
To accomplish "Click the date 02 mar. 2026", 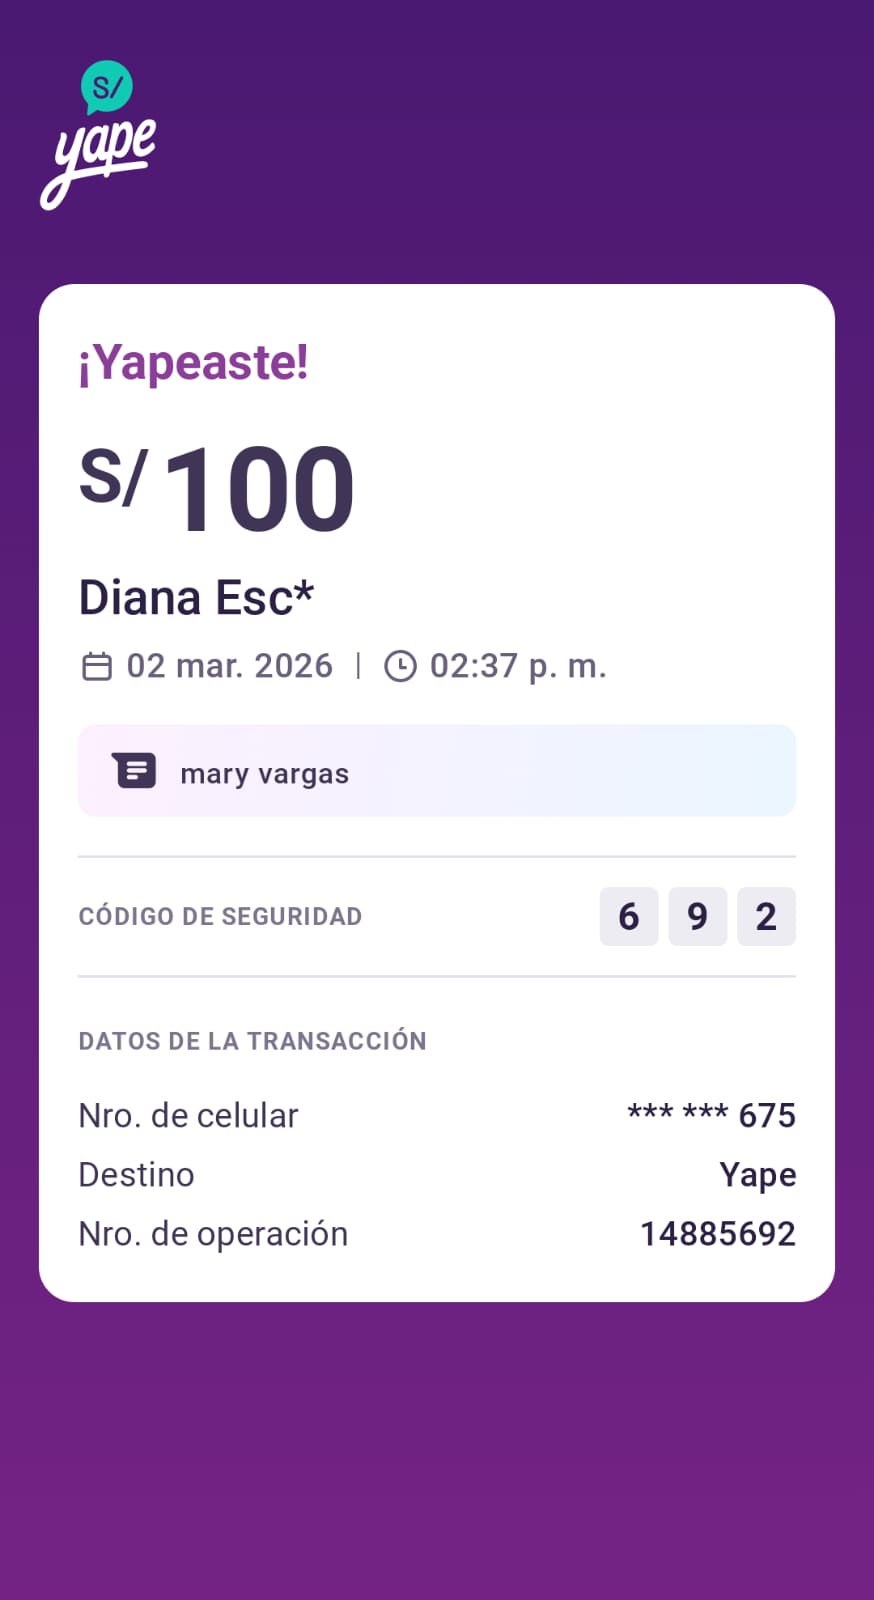I will click(229, 666).
